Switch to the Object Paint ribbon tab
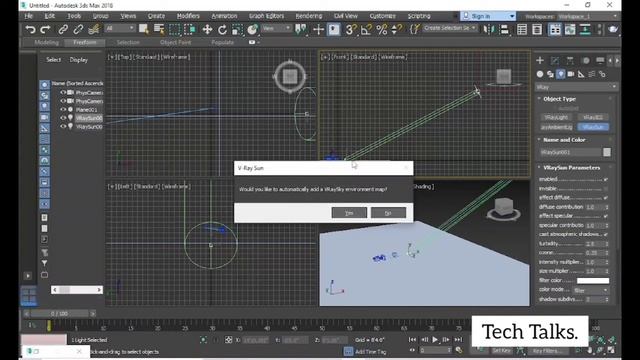This screenshot has width=640, height=360. tap(176, 42)
